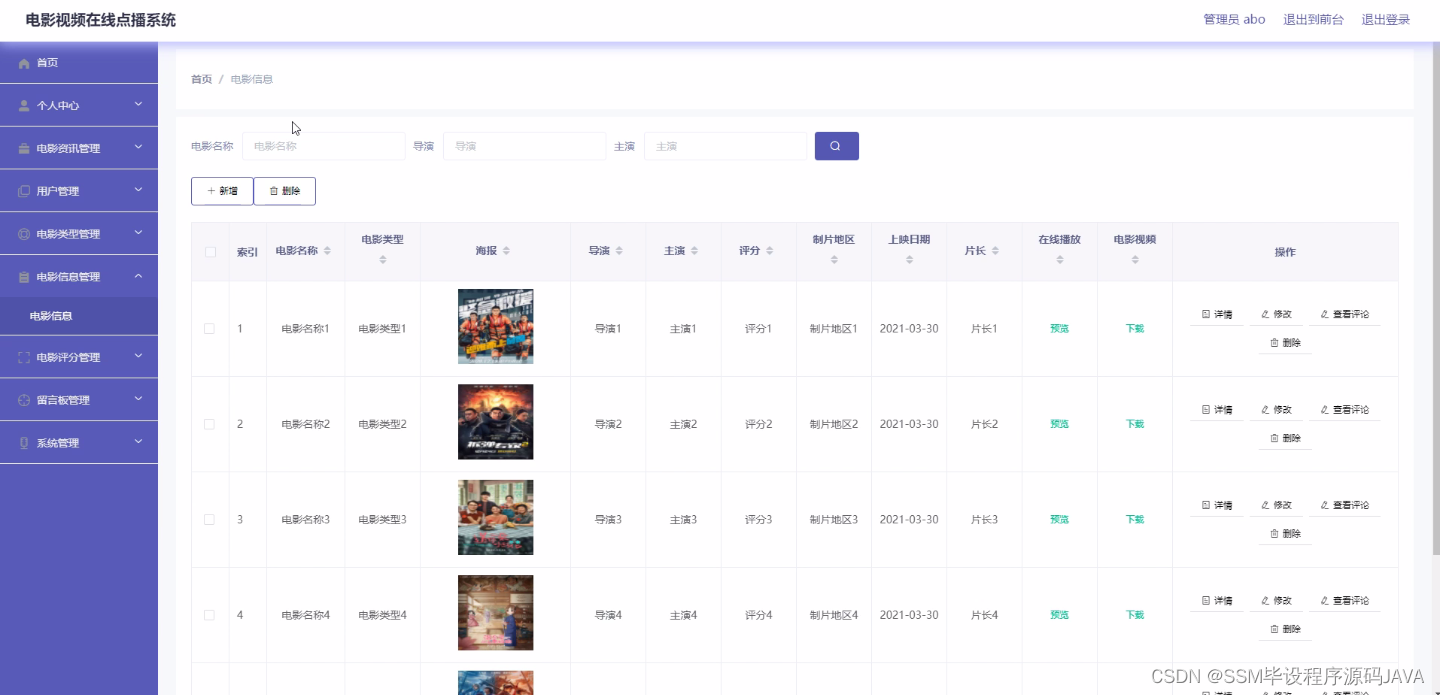Click the 系统管理 sidebar icon

point(22,441)
